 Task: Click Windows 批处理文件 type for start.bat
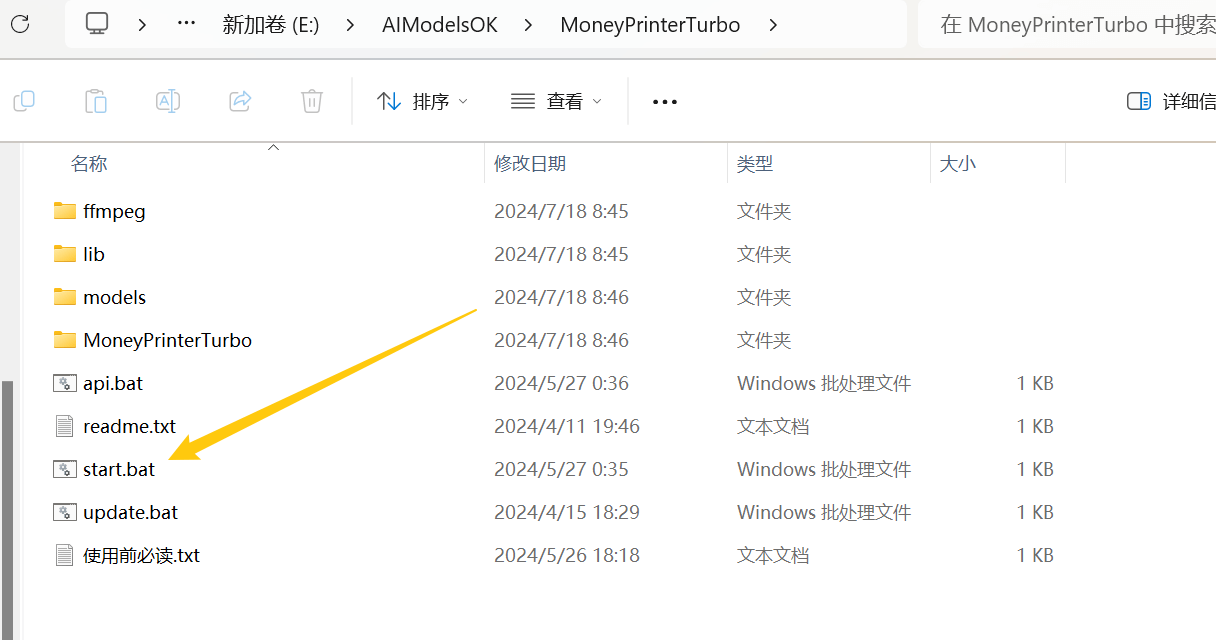[x=824, y=470]
